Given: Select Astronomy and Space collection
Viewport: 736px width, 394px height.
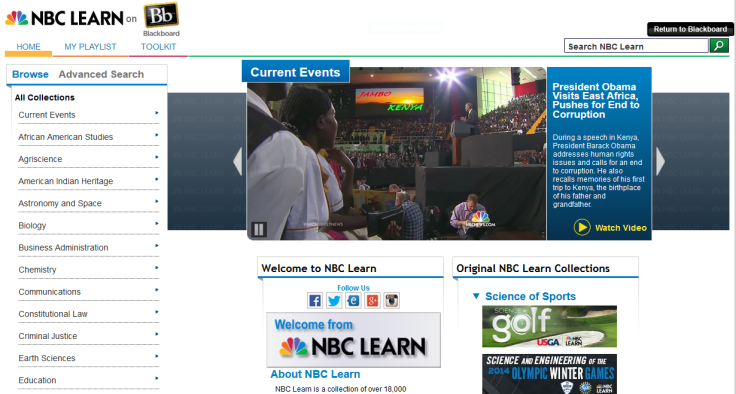Looking at the screenshot, I should point(60,203).
